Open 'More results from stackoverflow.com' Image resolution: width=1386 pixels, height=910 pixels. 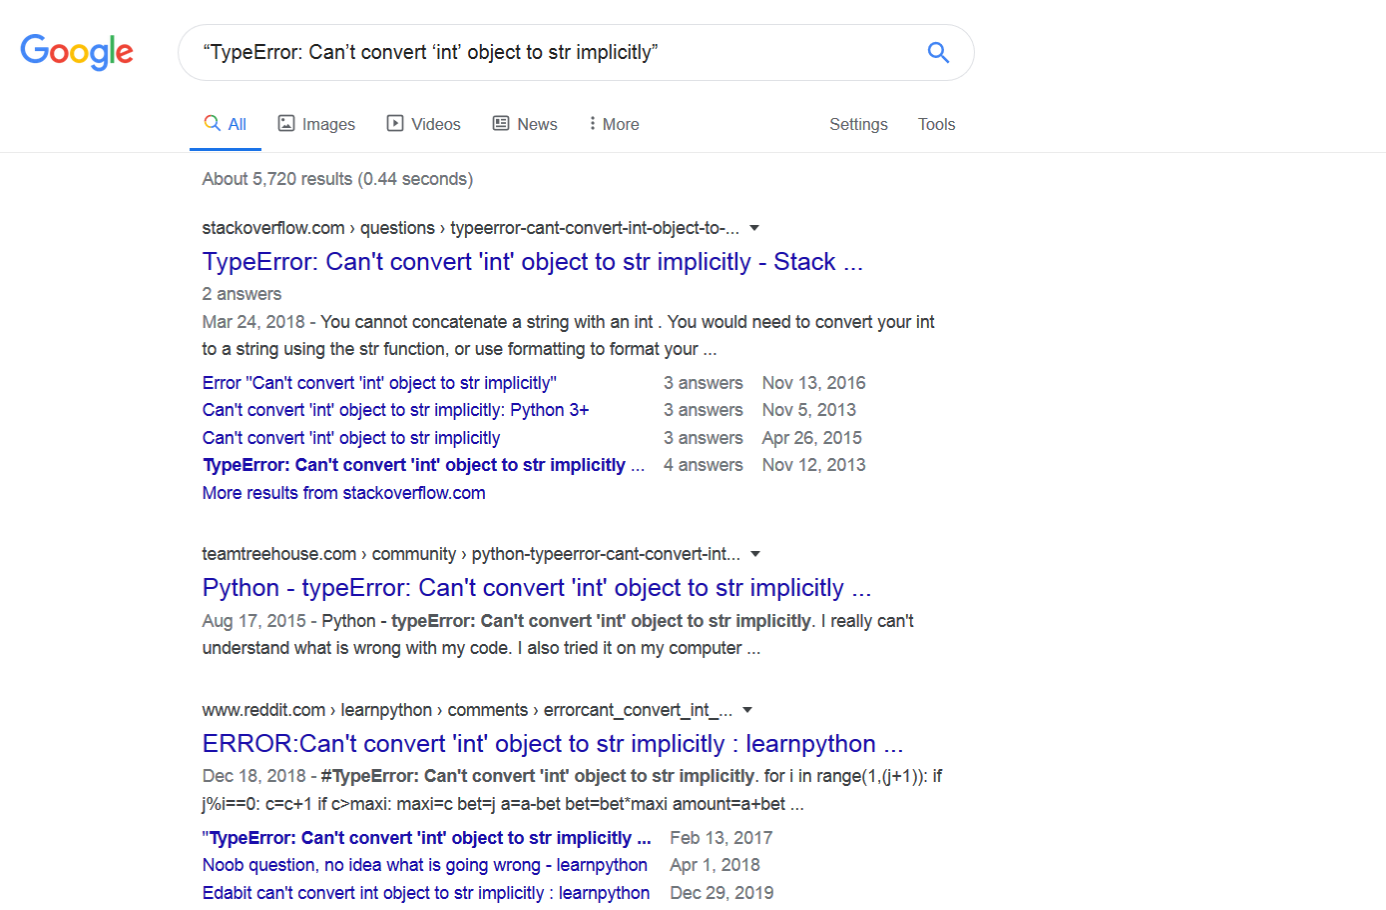click(x=343, y=493)
